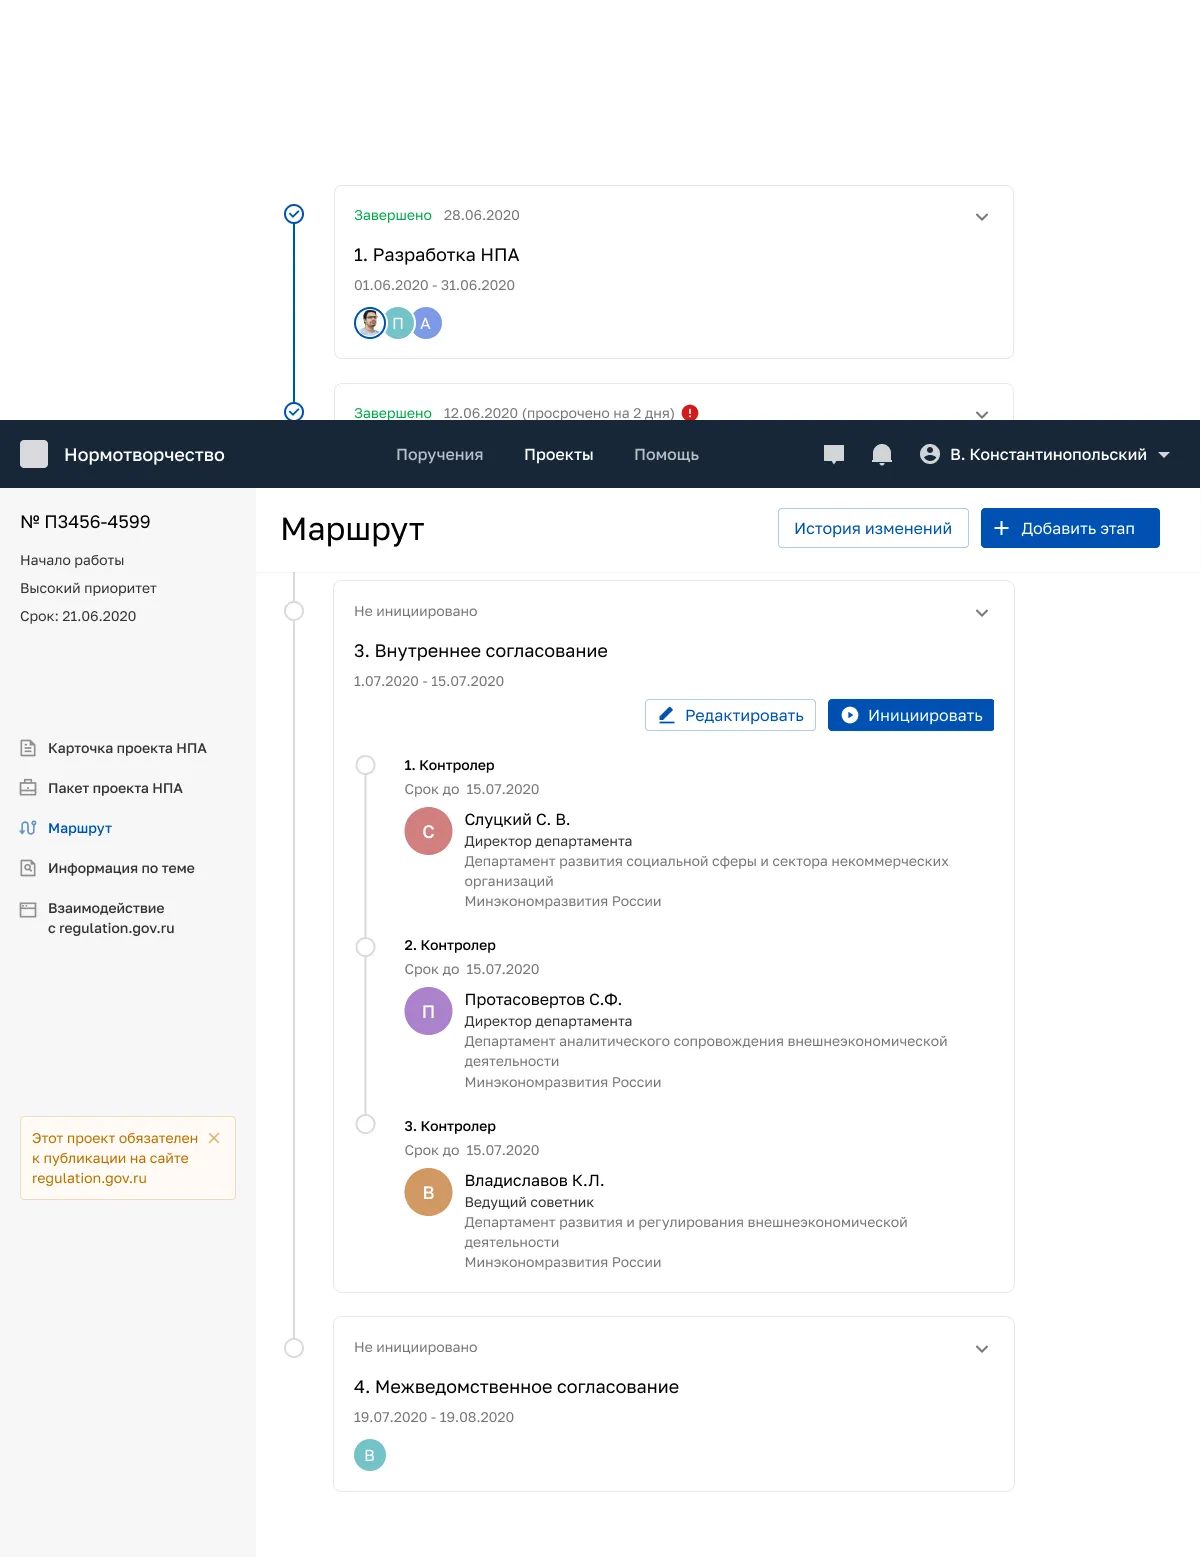Click Высокий приоритет label
Image resolution: width=1201 pixels, height=1557 pixels.
[x=88, y=588]
